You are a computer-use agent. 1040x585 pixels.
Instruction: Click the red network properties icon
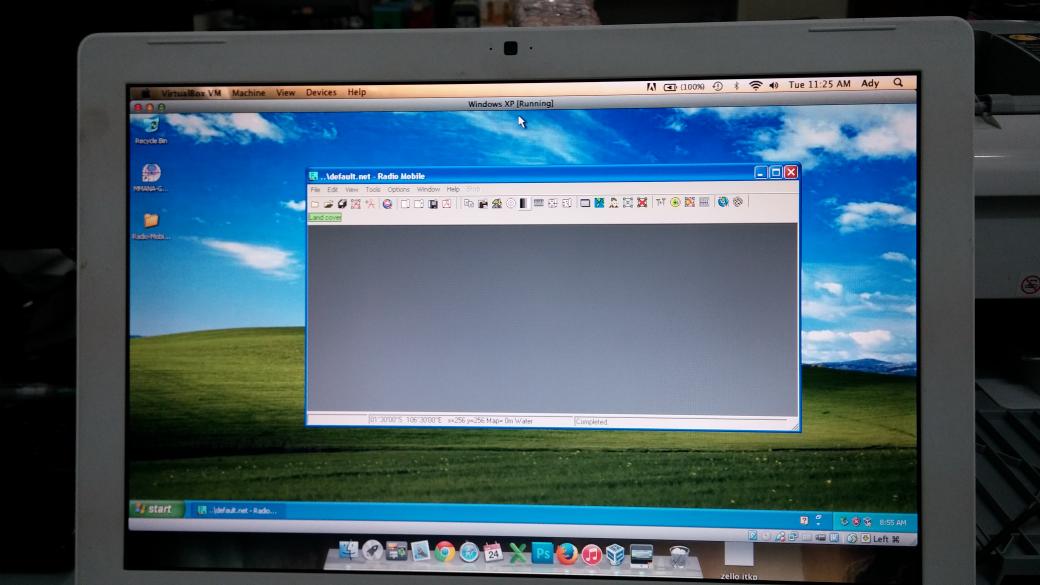coord(356,204)
